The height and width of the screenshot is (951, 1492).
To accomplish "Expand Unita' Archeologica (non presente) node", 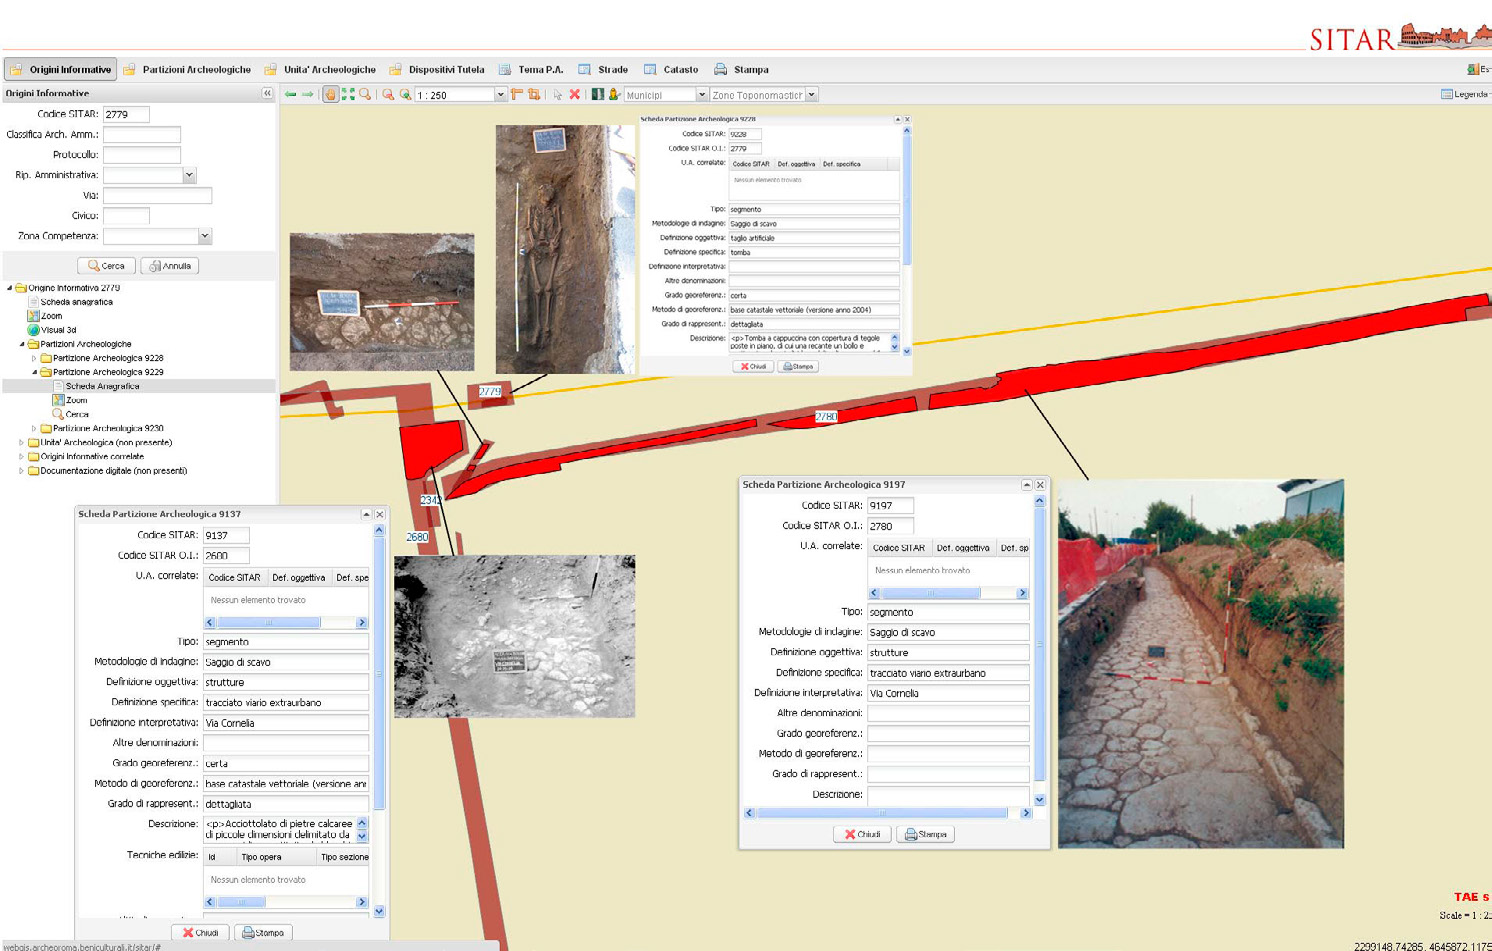I will point(22,442).
